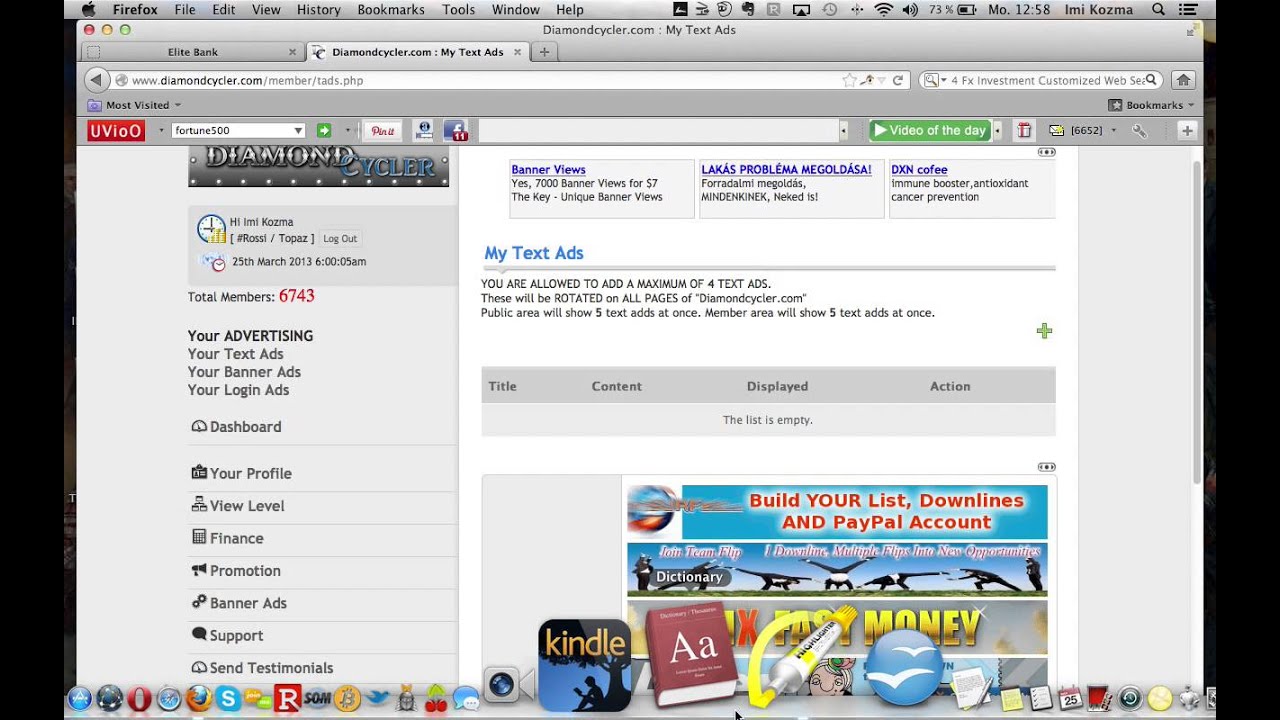Screen dimensions: 1280x720
Task: Click the Pin it toolbar button
Action: point(382,130)
